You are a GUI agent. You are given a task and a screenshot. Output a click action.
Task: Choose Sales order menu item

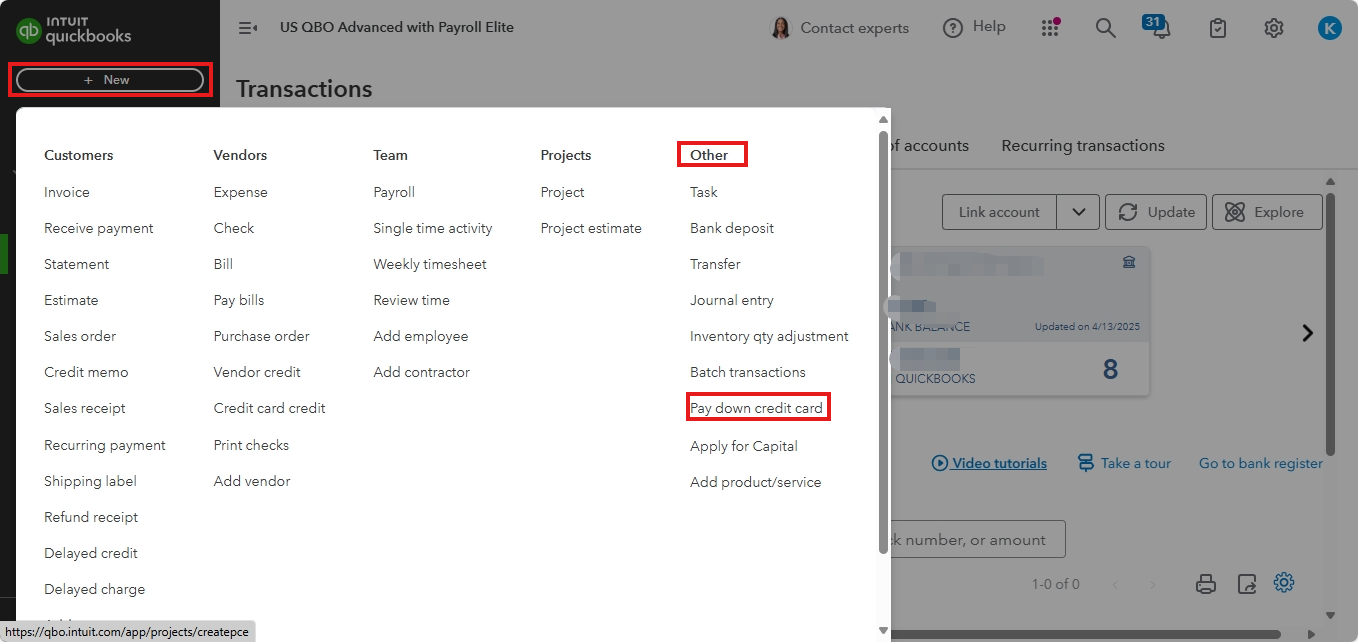pos(80,336)
